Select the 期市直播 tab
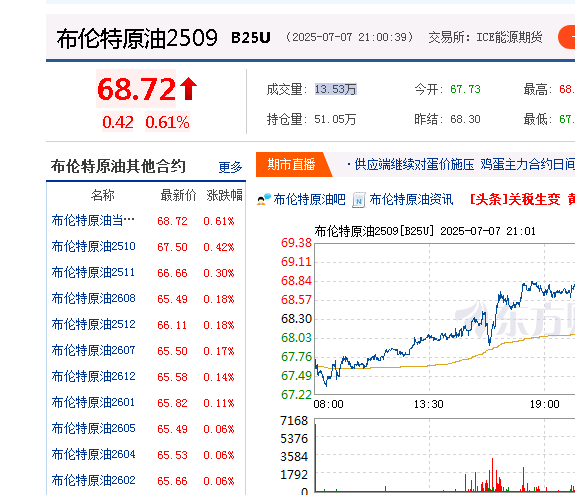The image size is (575, 495). [292, 164]
